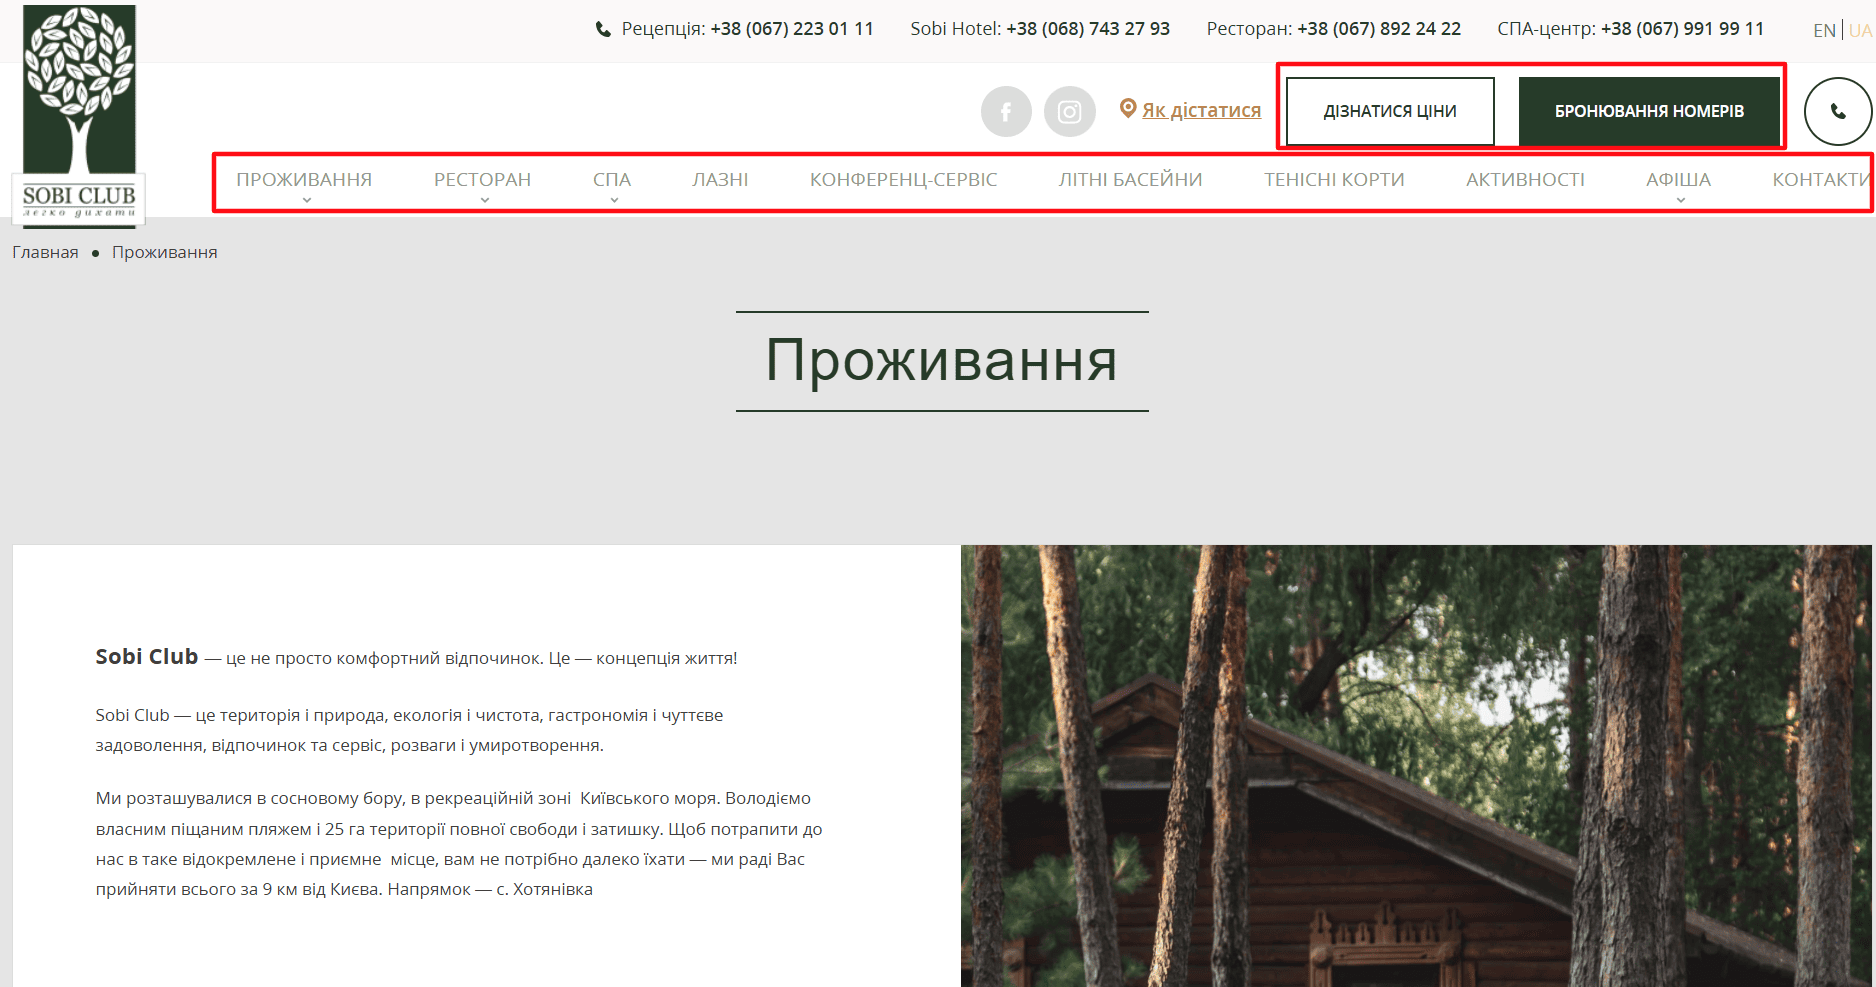1876x987 pixels.
Task: Open the Лазні menu item
Action: pyautogui.click(x=720, y=180)
